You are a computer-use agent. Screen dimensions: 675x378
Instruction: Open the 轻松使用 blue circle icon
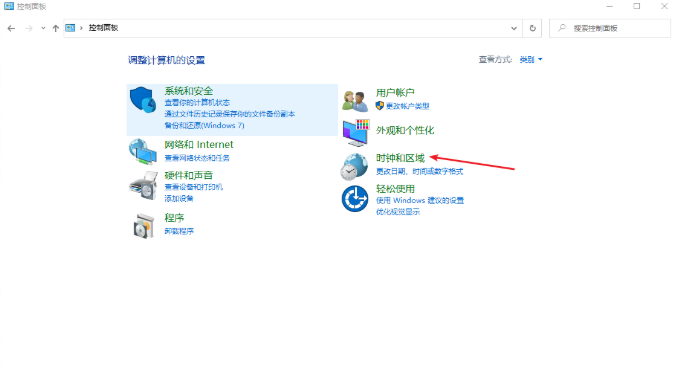coord(355,199)
